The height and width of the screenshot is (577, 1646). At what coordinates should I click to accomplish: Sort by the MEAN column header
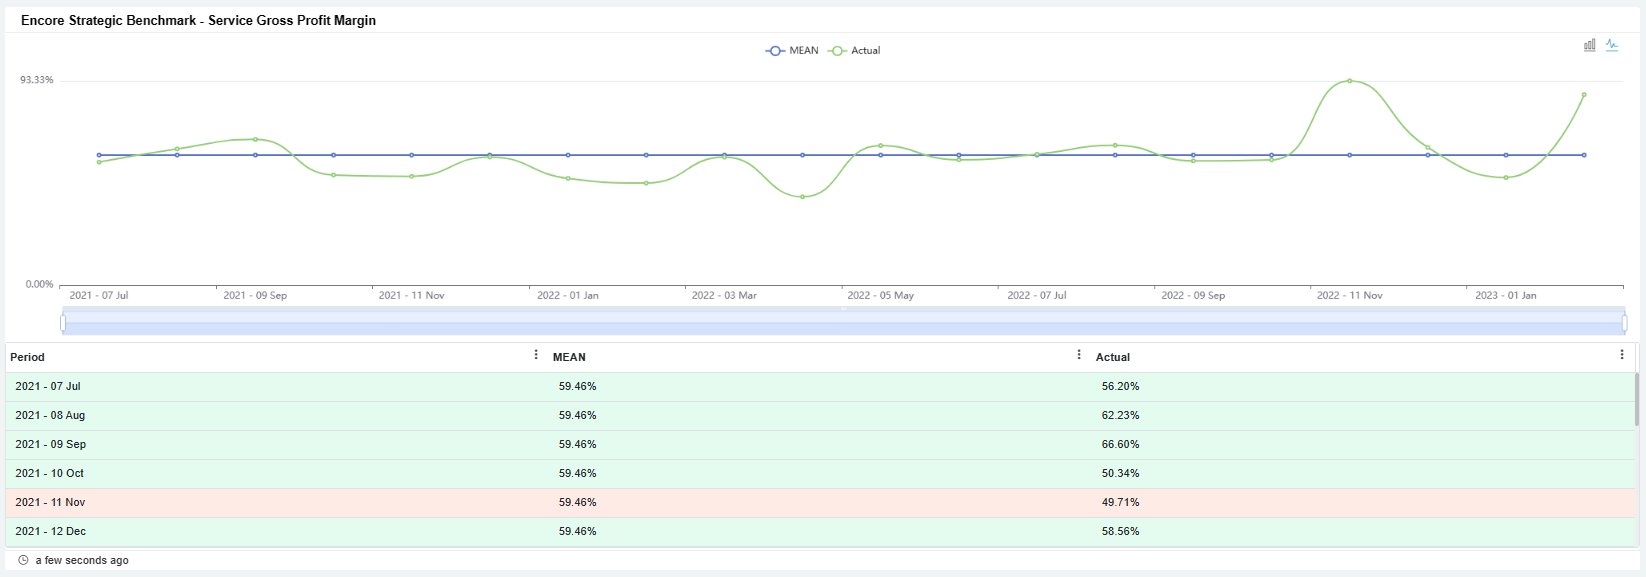pyautogui.click(x=569, y=357)
